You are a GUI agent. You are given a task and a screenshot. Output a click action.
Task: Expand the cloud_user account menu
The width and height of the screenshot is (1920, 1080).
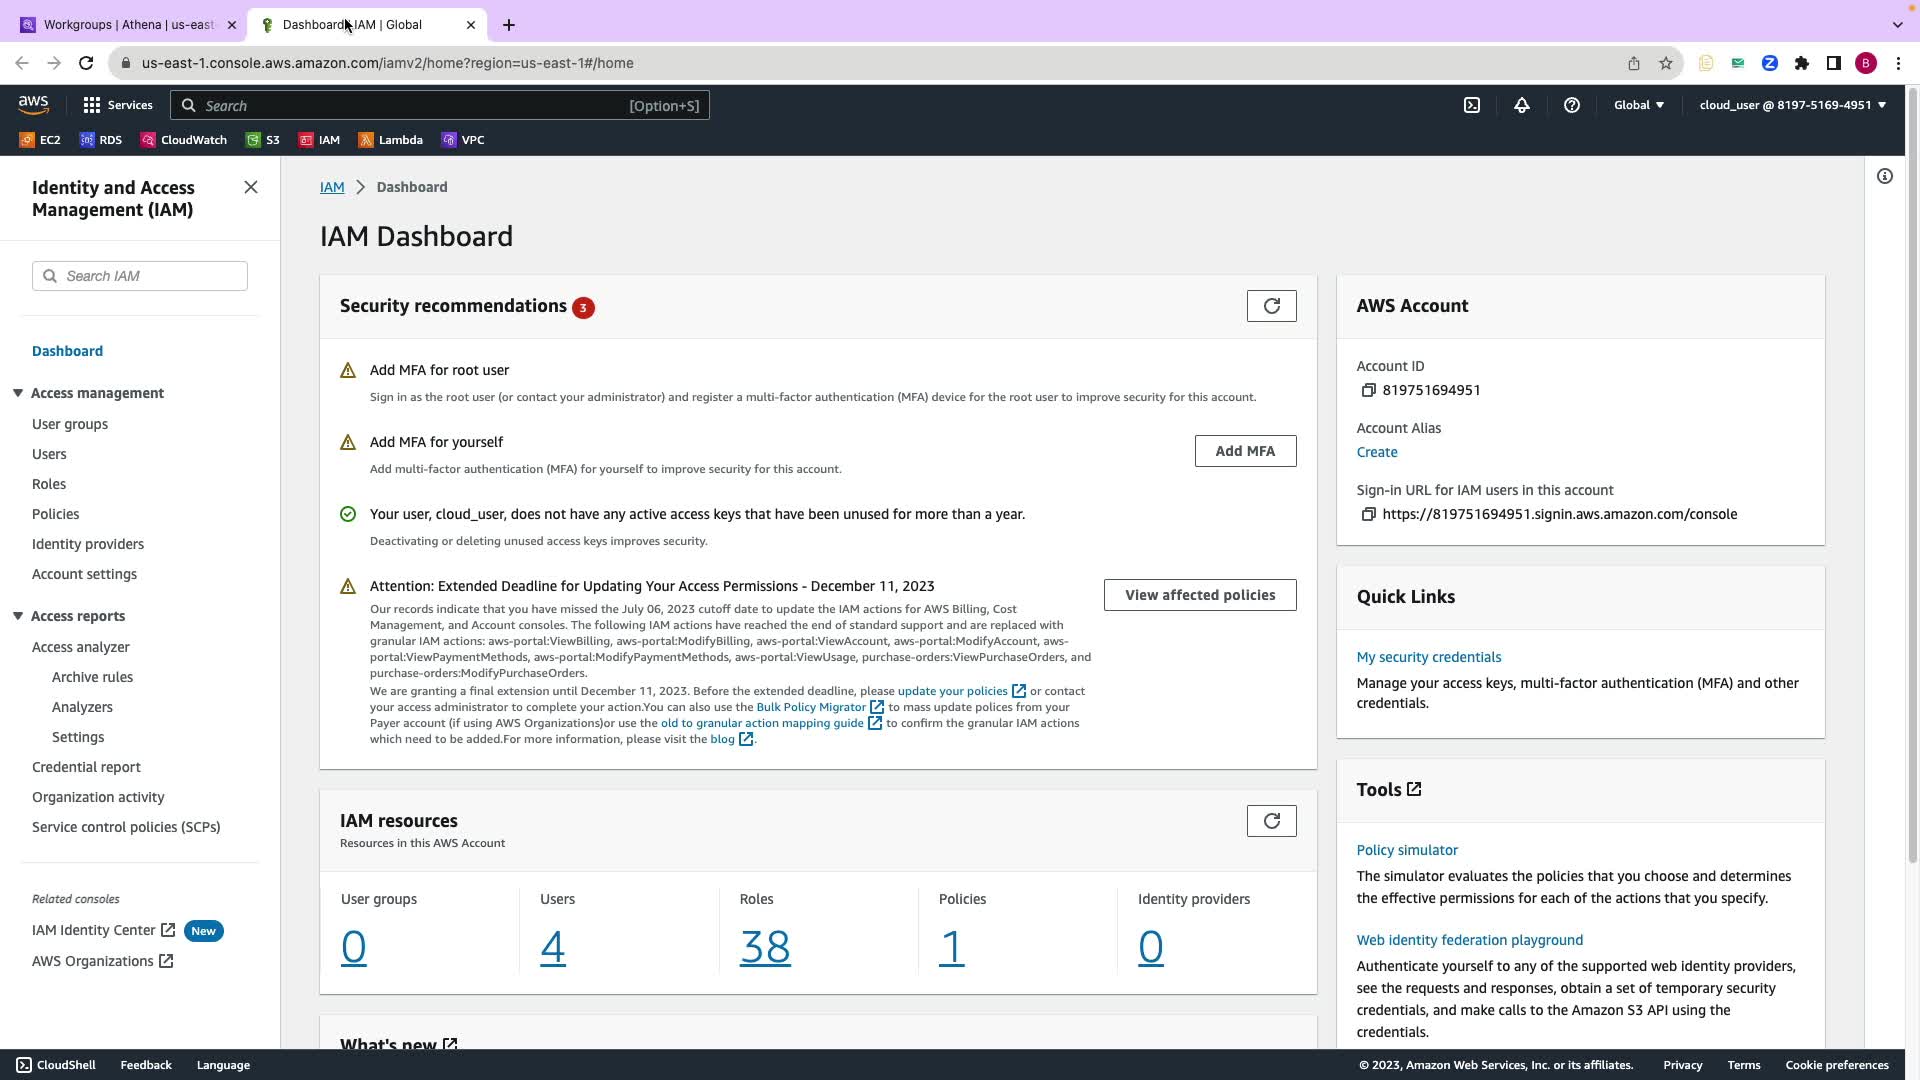[1791, 105]
